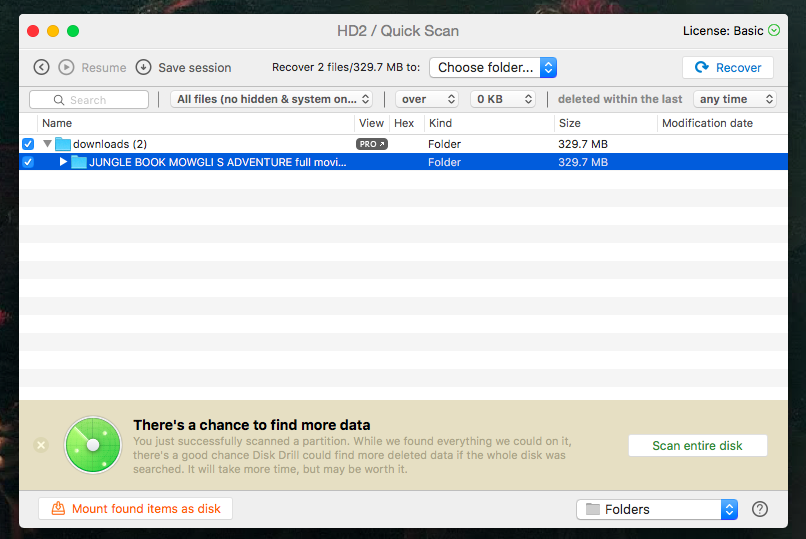Open the Choose folder dropdown
This screenshot has width=806, height=539.
(x=493, y=67)
